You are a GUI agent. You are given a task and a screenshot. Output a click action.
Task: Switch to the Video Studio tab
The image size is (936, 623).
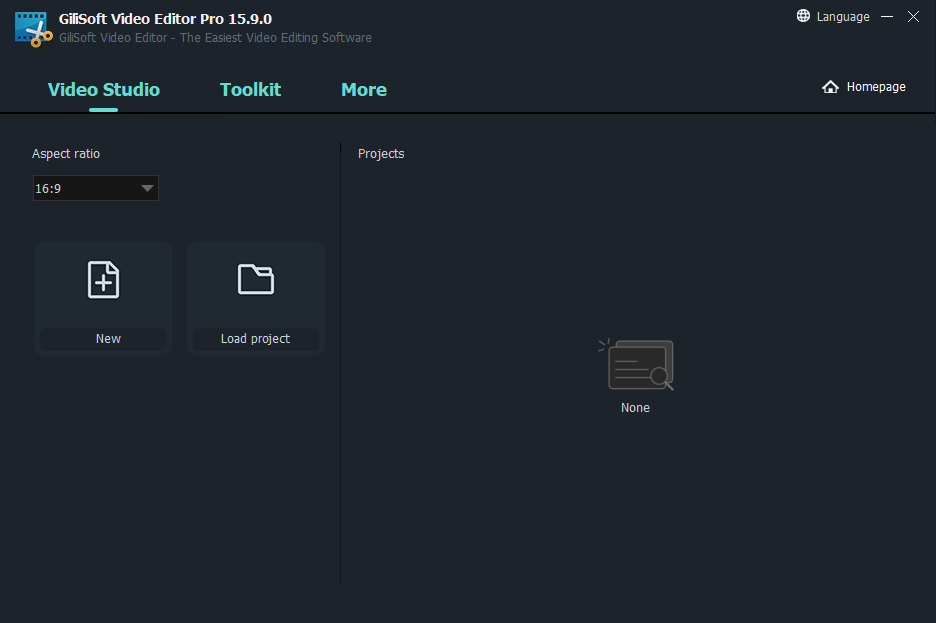pos(104,90)
